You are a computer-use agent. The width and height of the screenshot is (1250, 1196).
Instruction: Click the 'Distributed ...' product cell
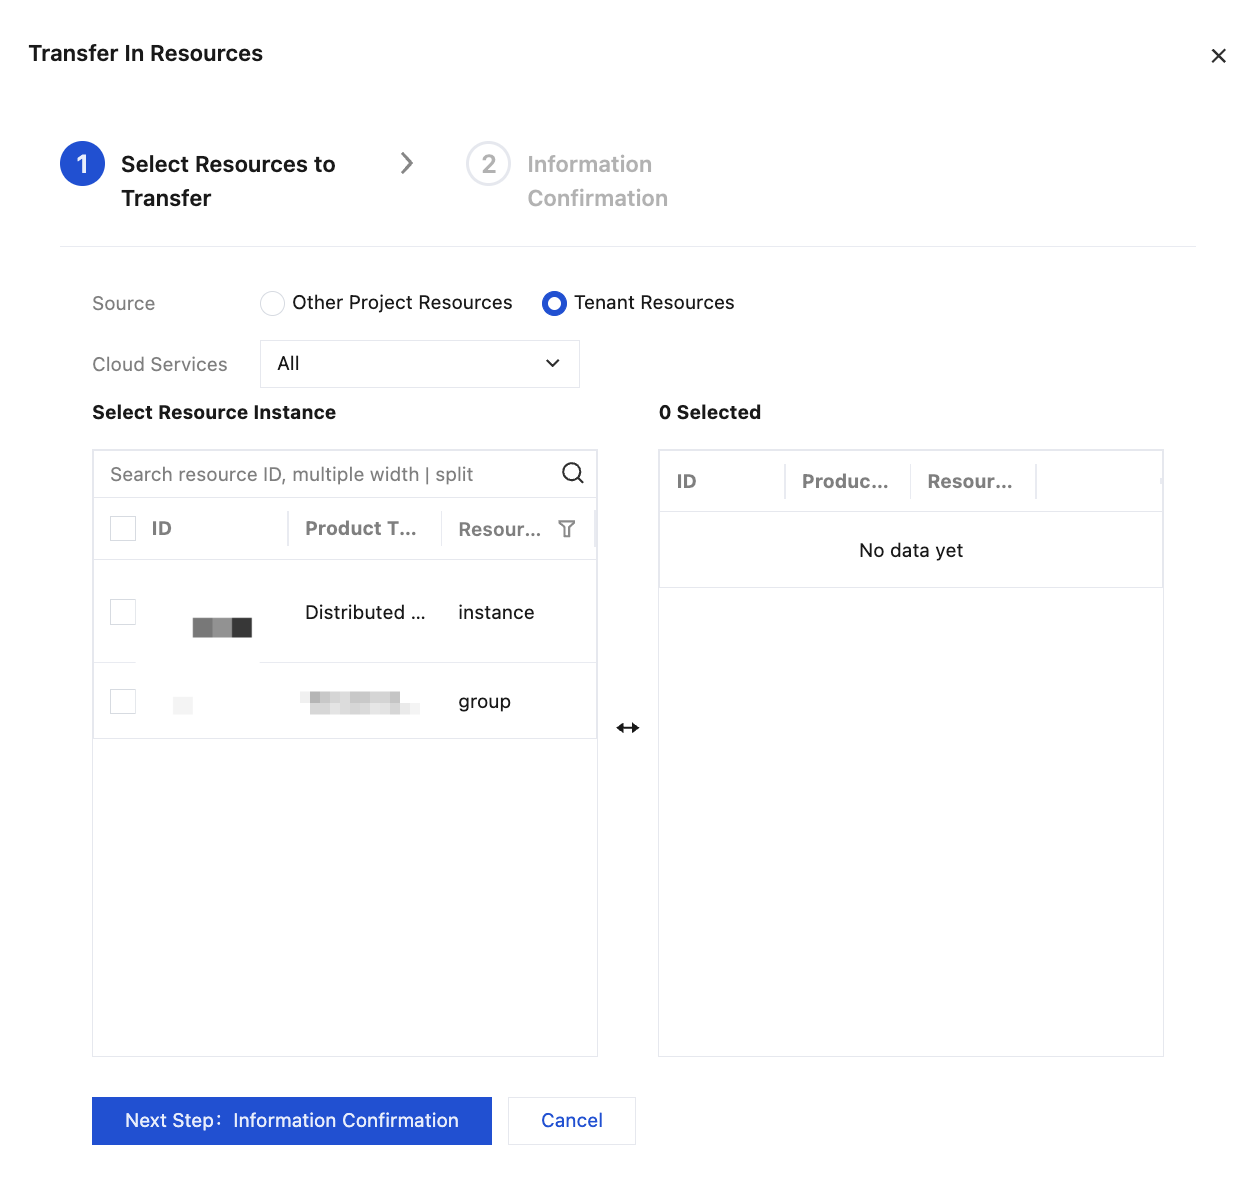[365, 612]
